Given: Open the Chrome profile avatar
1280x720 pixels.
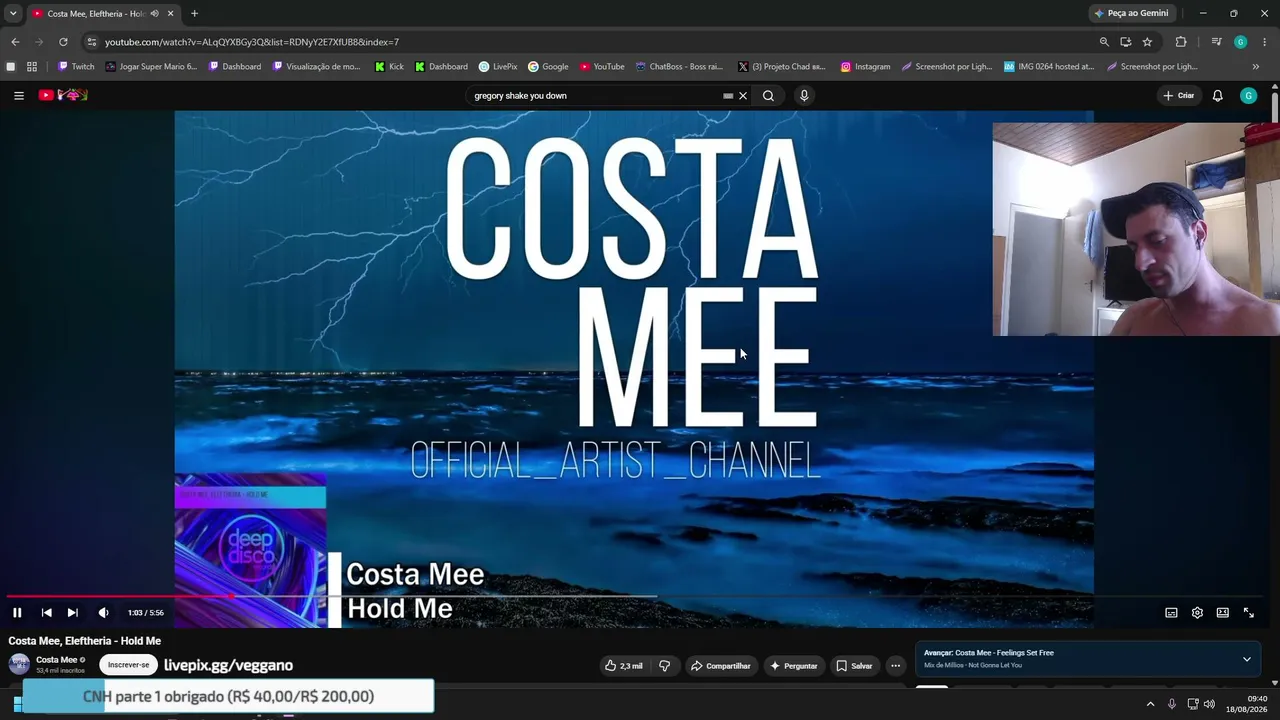Looking at the screenshot, I should coord(1240,42).
